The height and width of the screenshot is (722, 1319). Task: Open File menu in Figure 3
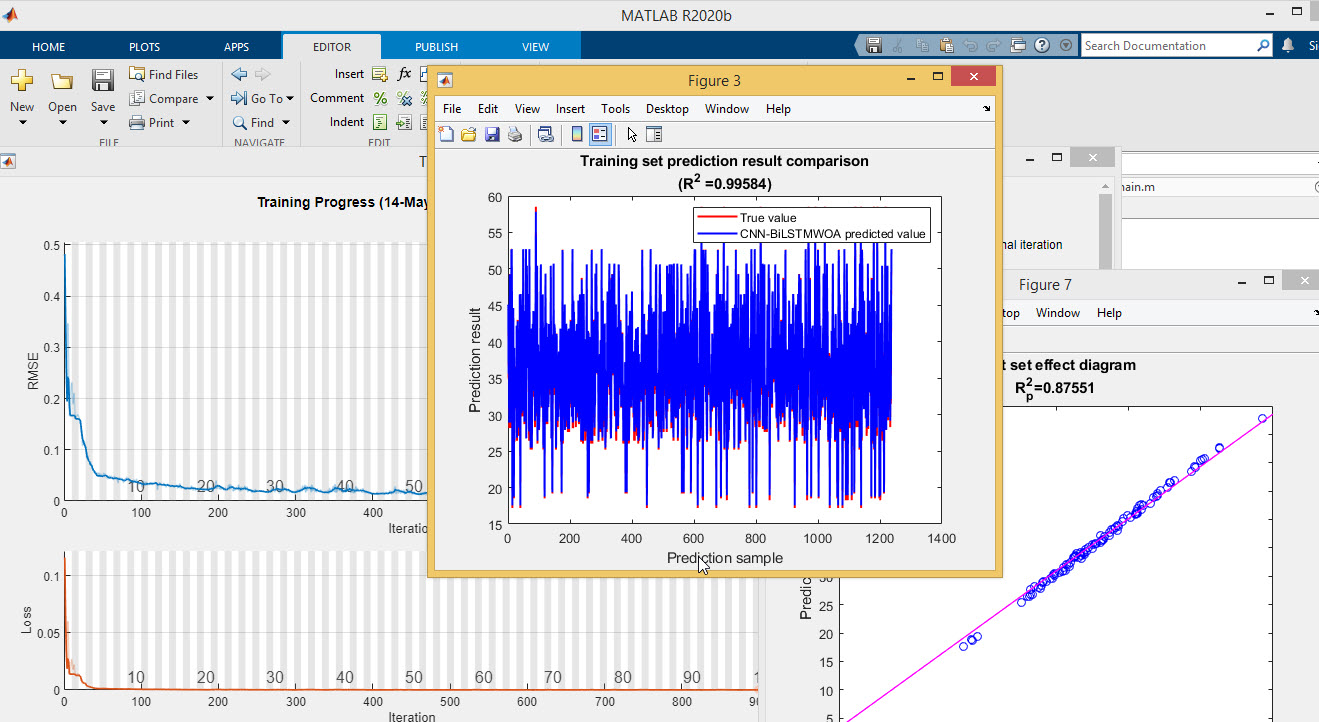tap(452, 109)
